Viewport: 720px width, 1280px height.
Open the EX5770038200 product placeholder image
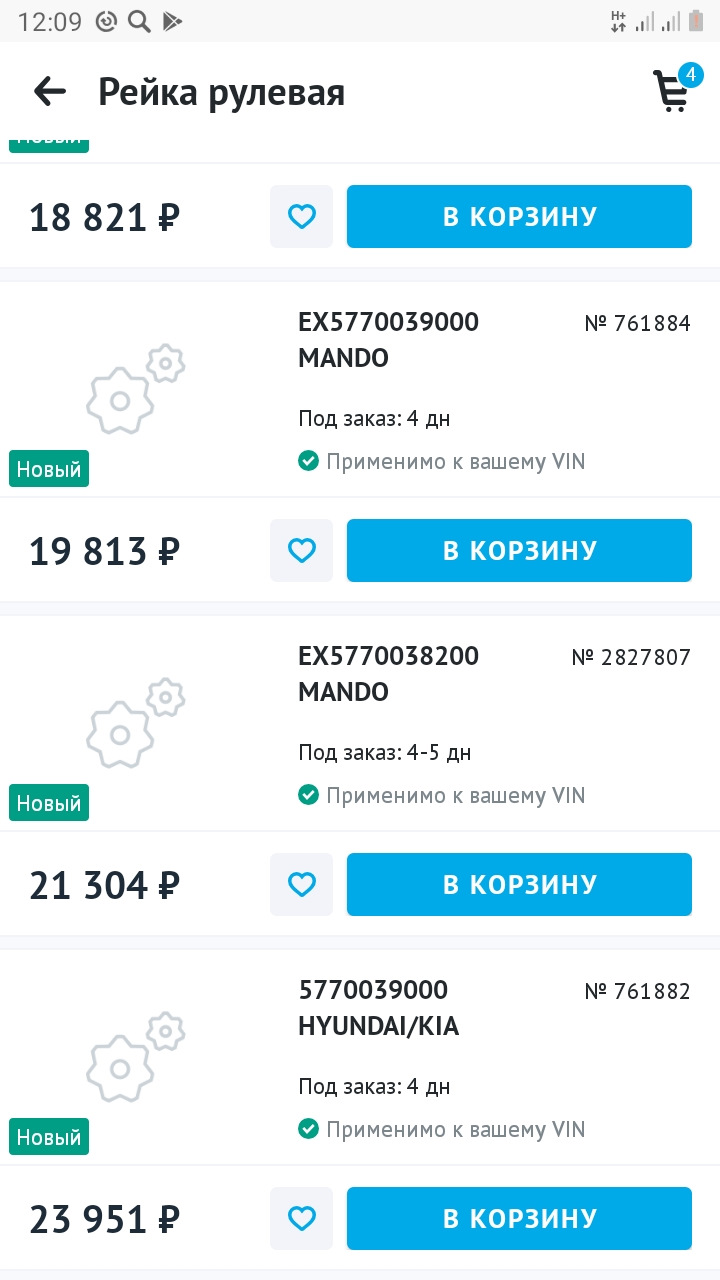(135, 724)
